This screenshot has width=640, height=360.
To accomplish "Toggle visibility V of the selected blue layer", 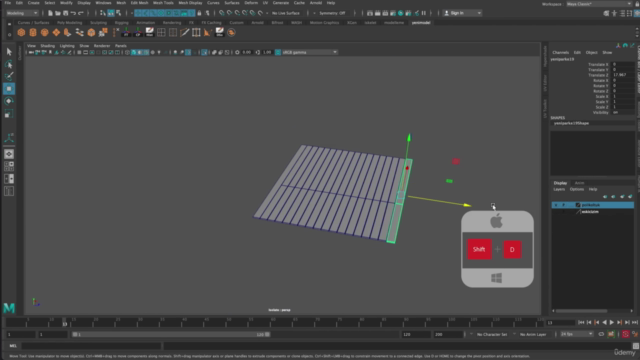I will 556,205.
